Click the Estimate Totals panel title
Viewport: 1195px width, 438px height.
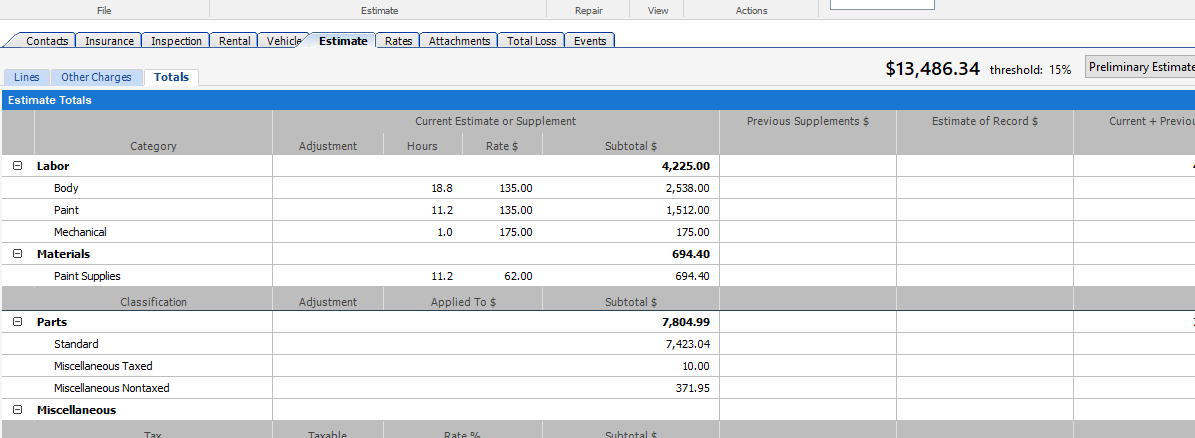click(x=50, y=101)
